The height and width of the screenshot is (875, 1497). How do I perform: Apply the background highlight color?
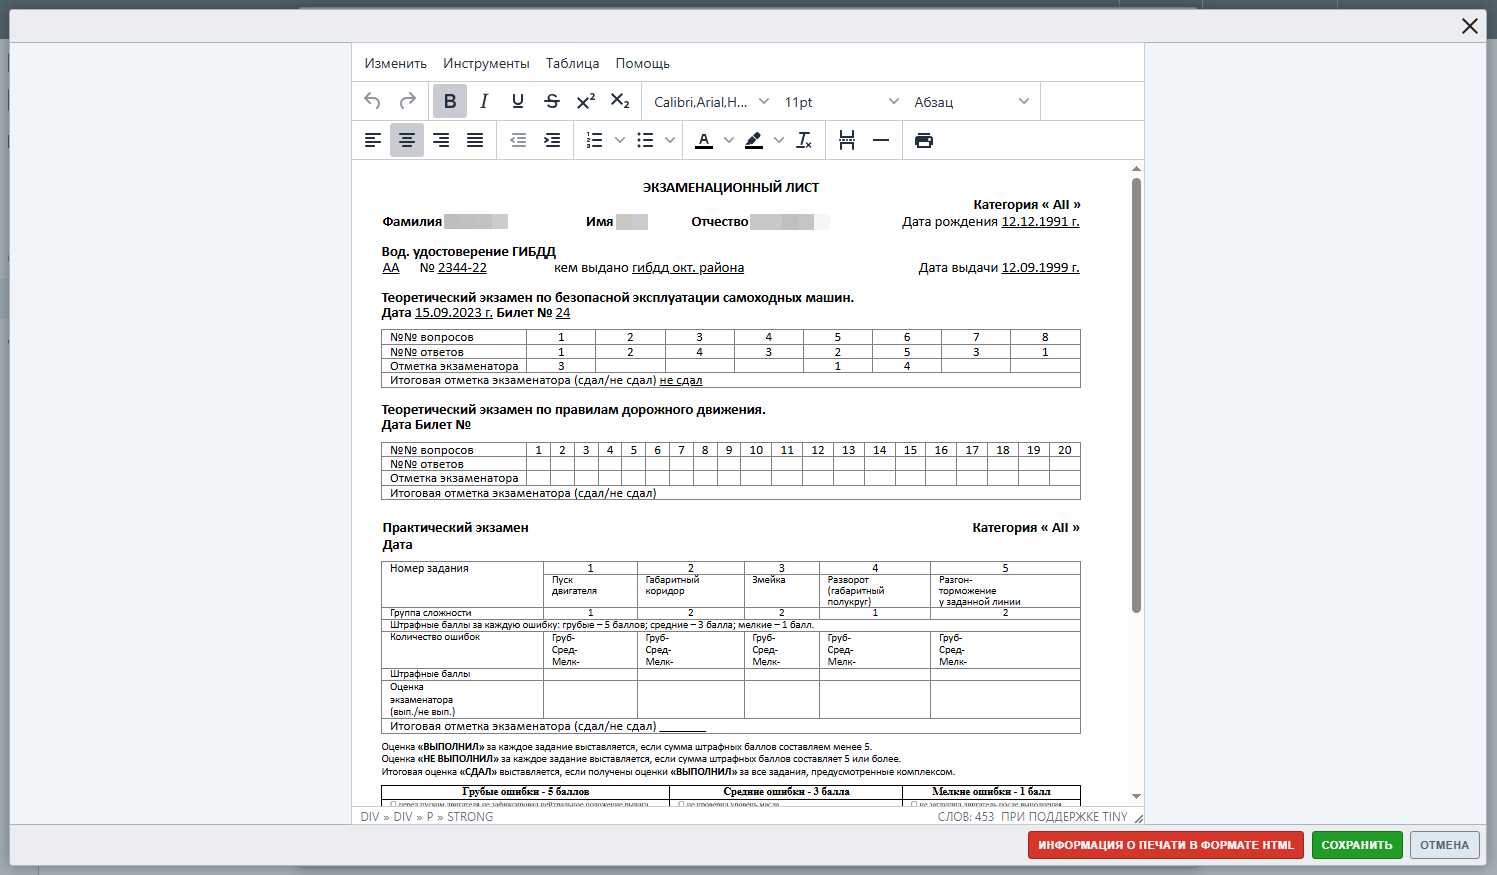[754, 140]
